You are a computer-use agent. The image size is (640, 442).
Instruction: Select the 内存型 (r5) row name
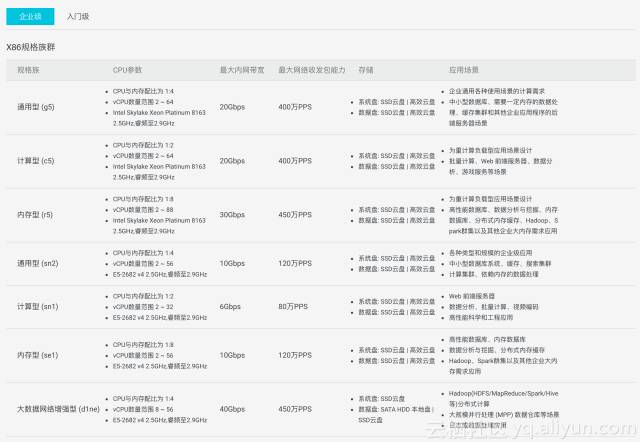[35, 215]
